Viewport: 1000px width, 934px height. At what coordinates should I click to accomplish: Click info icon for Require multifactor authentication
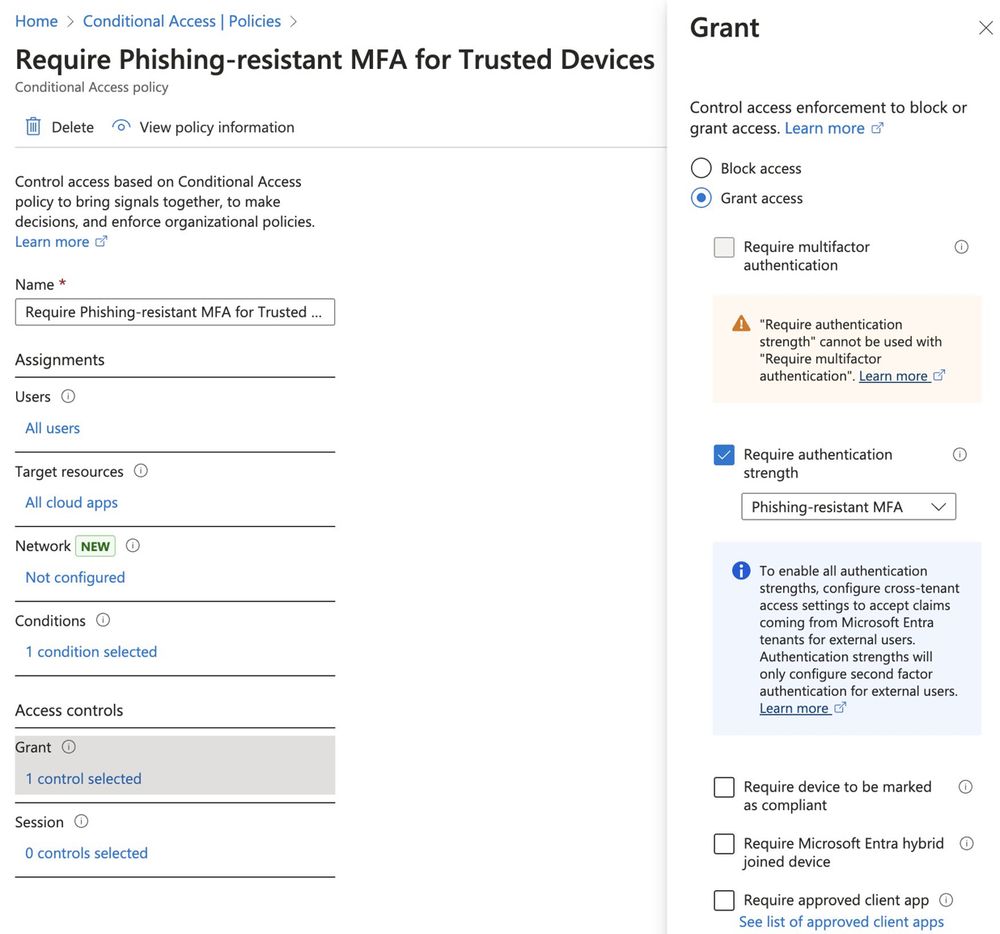tap(961, 247)
